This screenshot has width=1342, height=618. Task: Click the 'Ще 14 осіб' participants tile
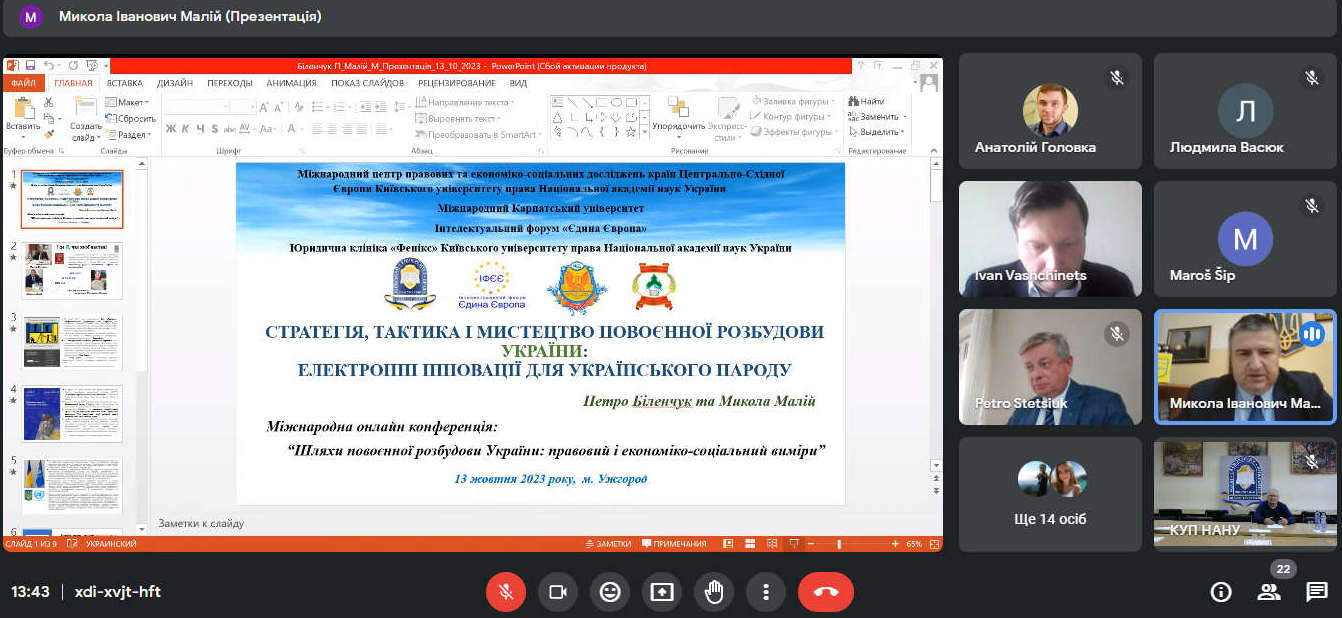1050,494
